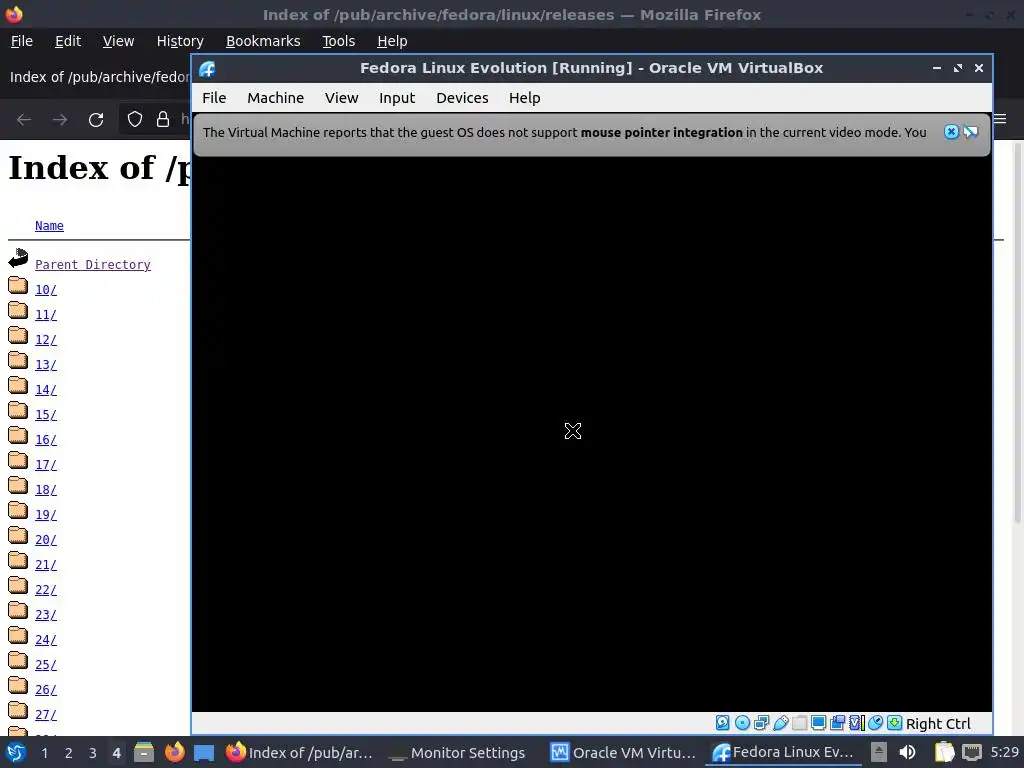Switch to Monitor Settings taskbar window

pos(456,753)
